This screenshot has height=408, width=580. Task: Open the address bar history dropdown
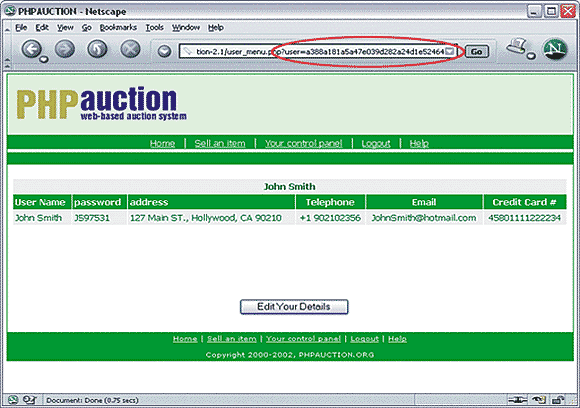click(x=450, y=51)
